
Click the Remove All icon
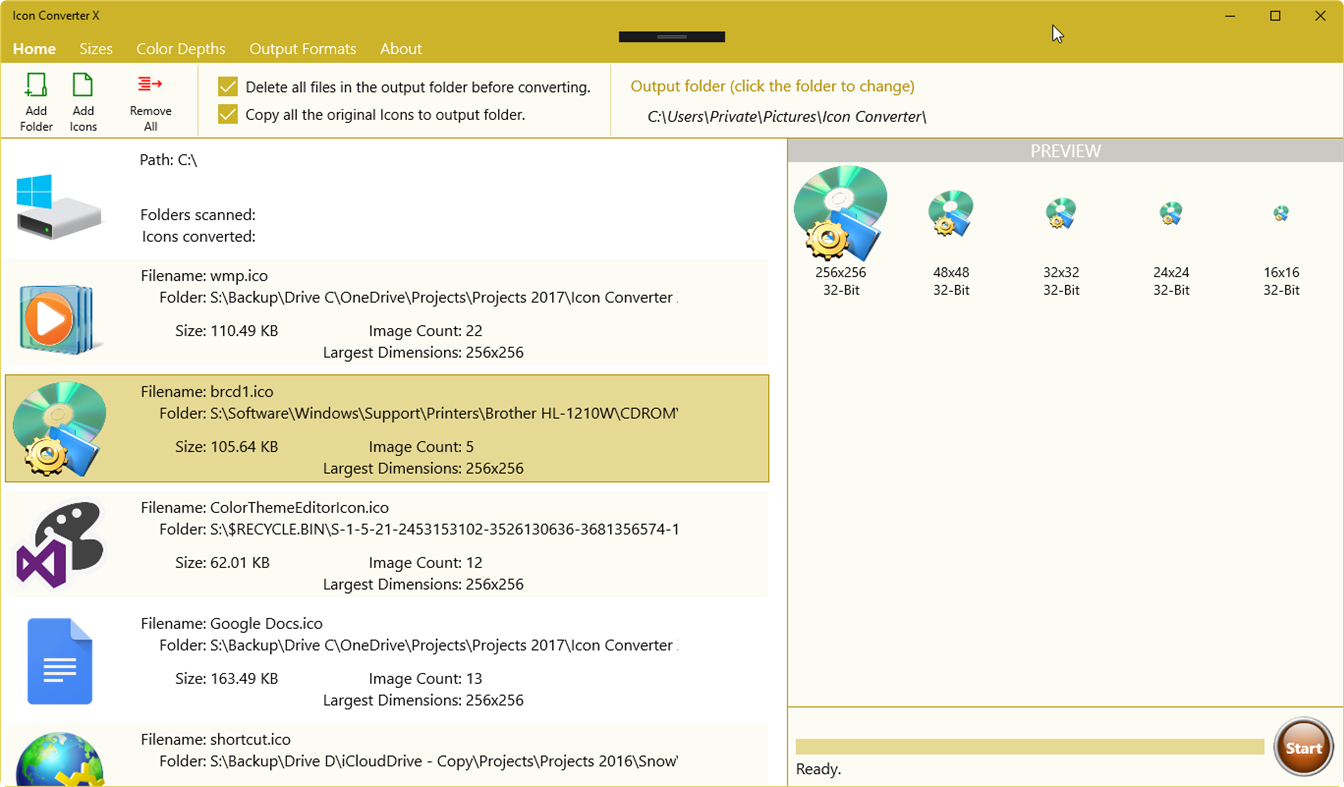coord(150,100)
